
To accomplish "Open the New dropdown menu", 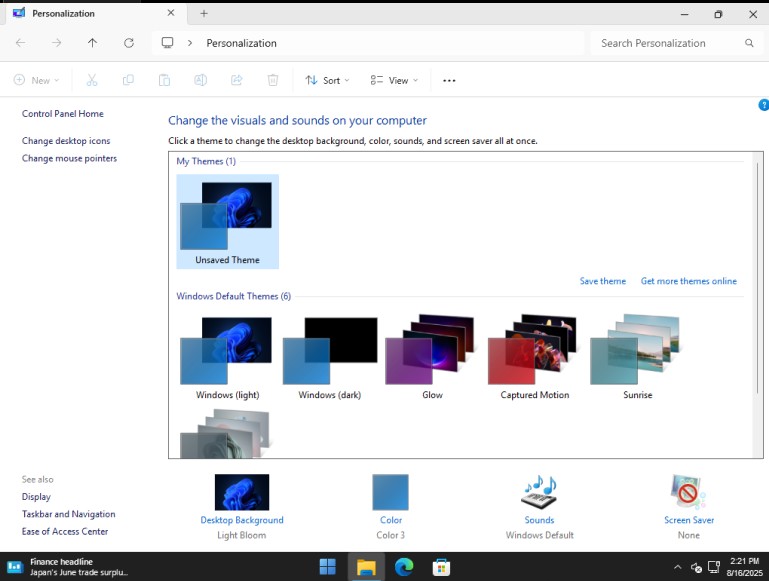I will (37, 80).
